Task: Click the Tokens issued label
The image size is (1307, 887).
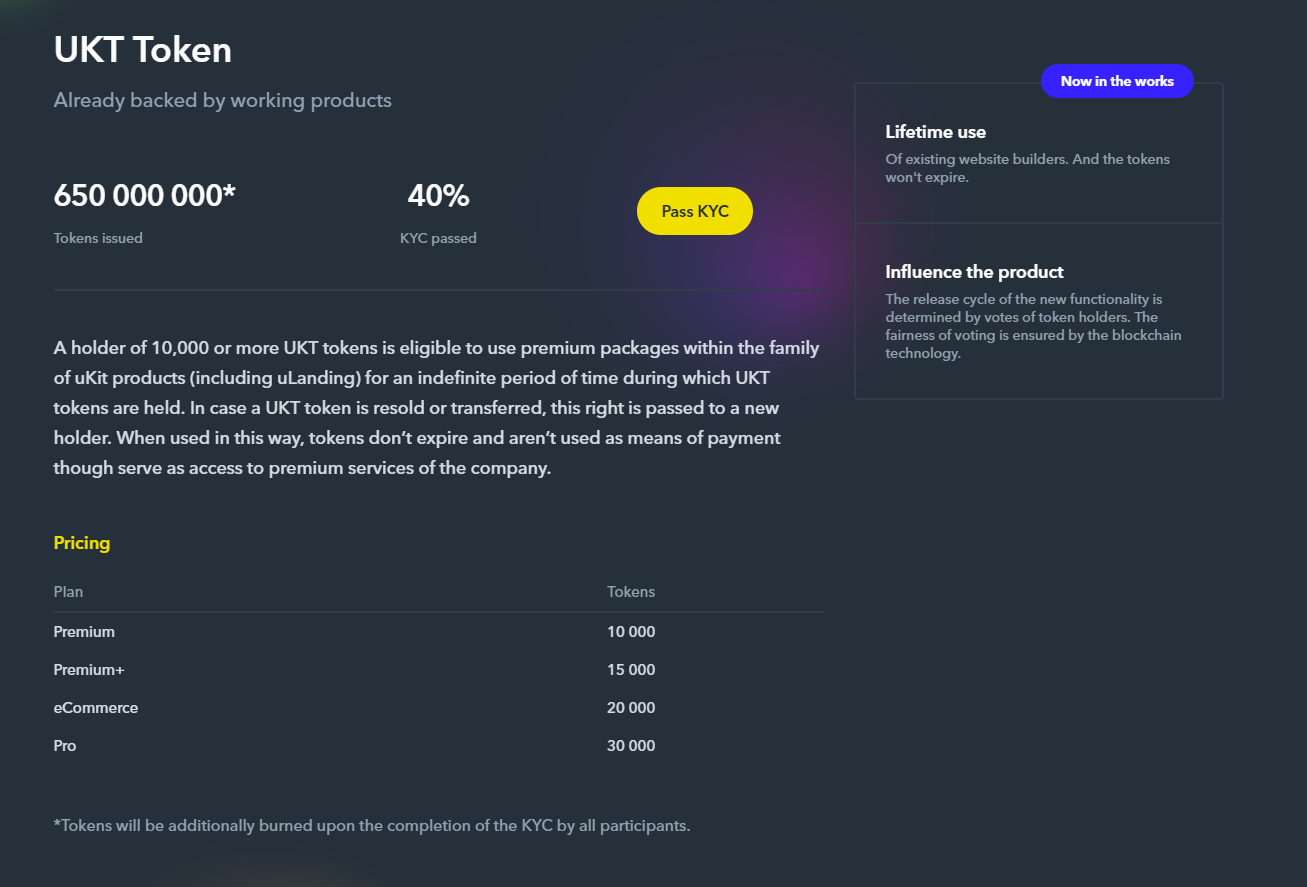Action: [x=98, y=238]
